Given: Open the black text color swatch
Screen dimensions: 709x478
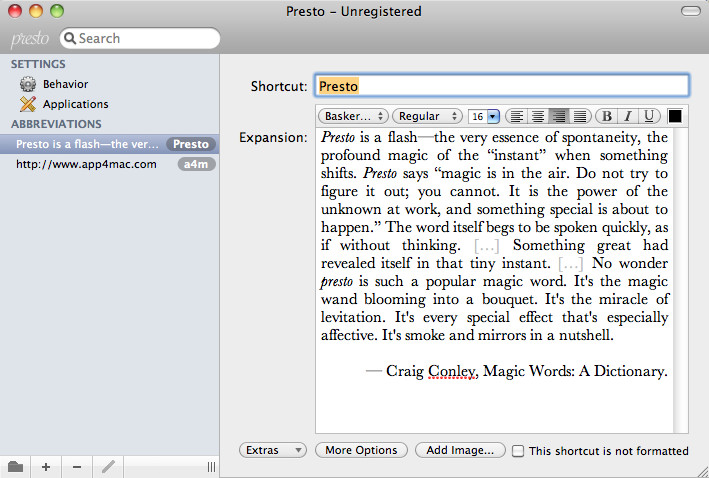Looking at the screenshot, I should click(x=675, y=116).
